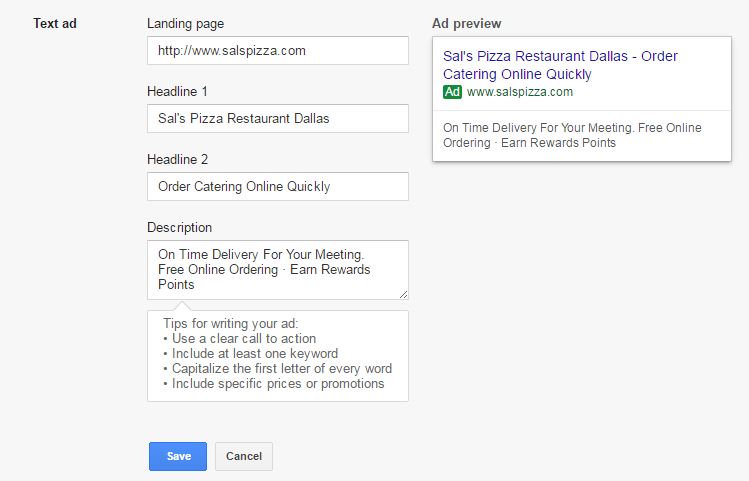Click 'Tips for writing your ad:' text

[x=231, y=323]
